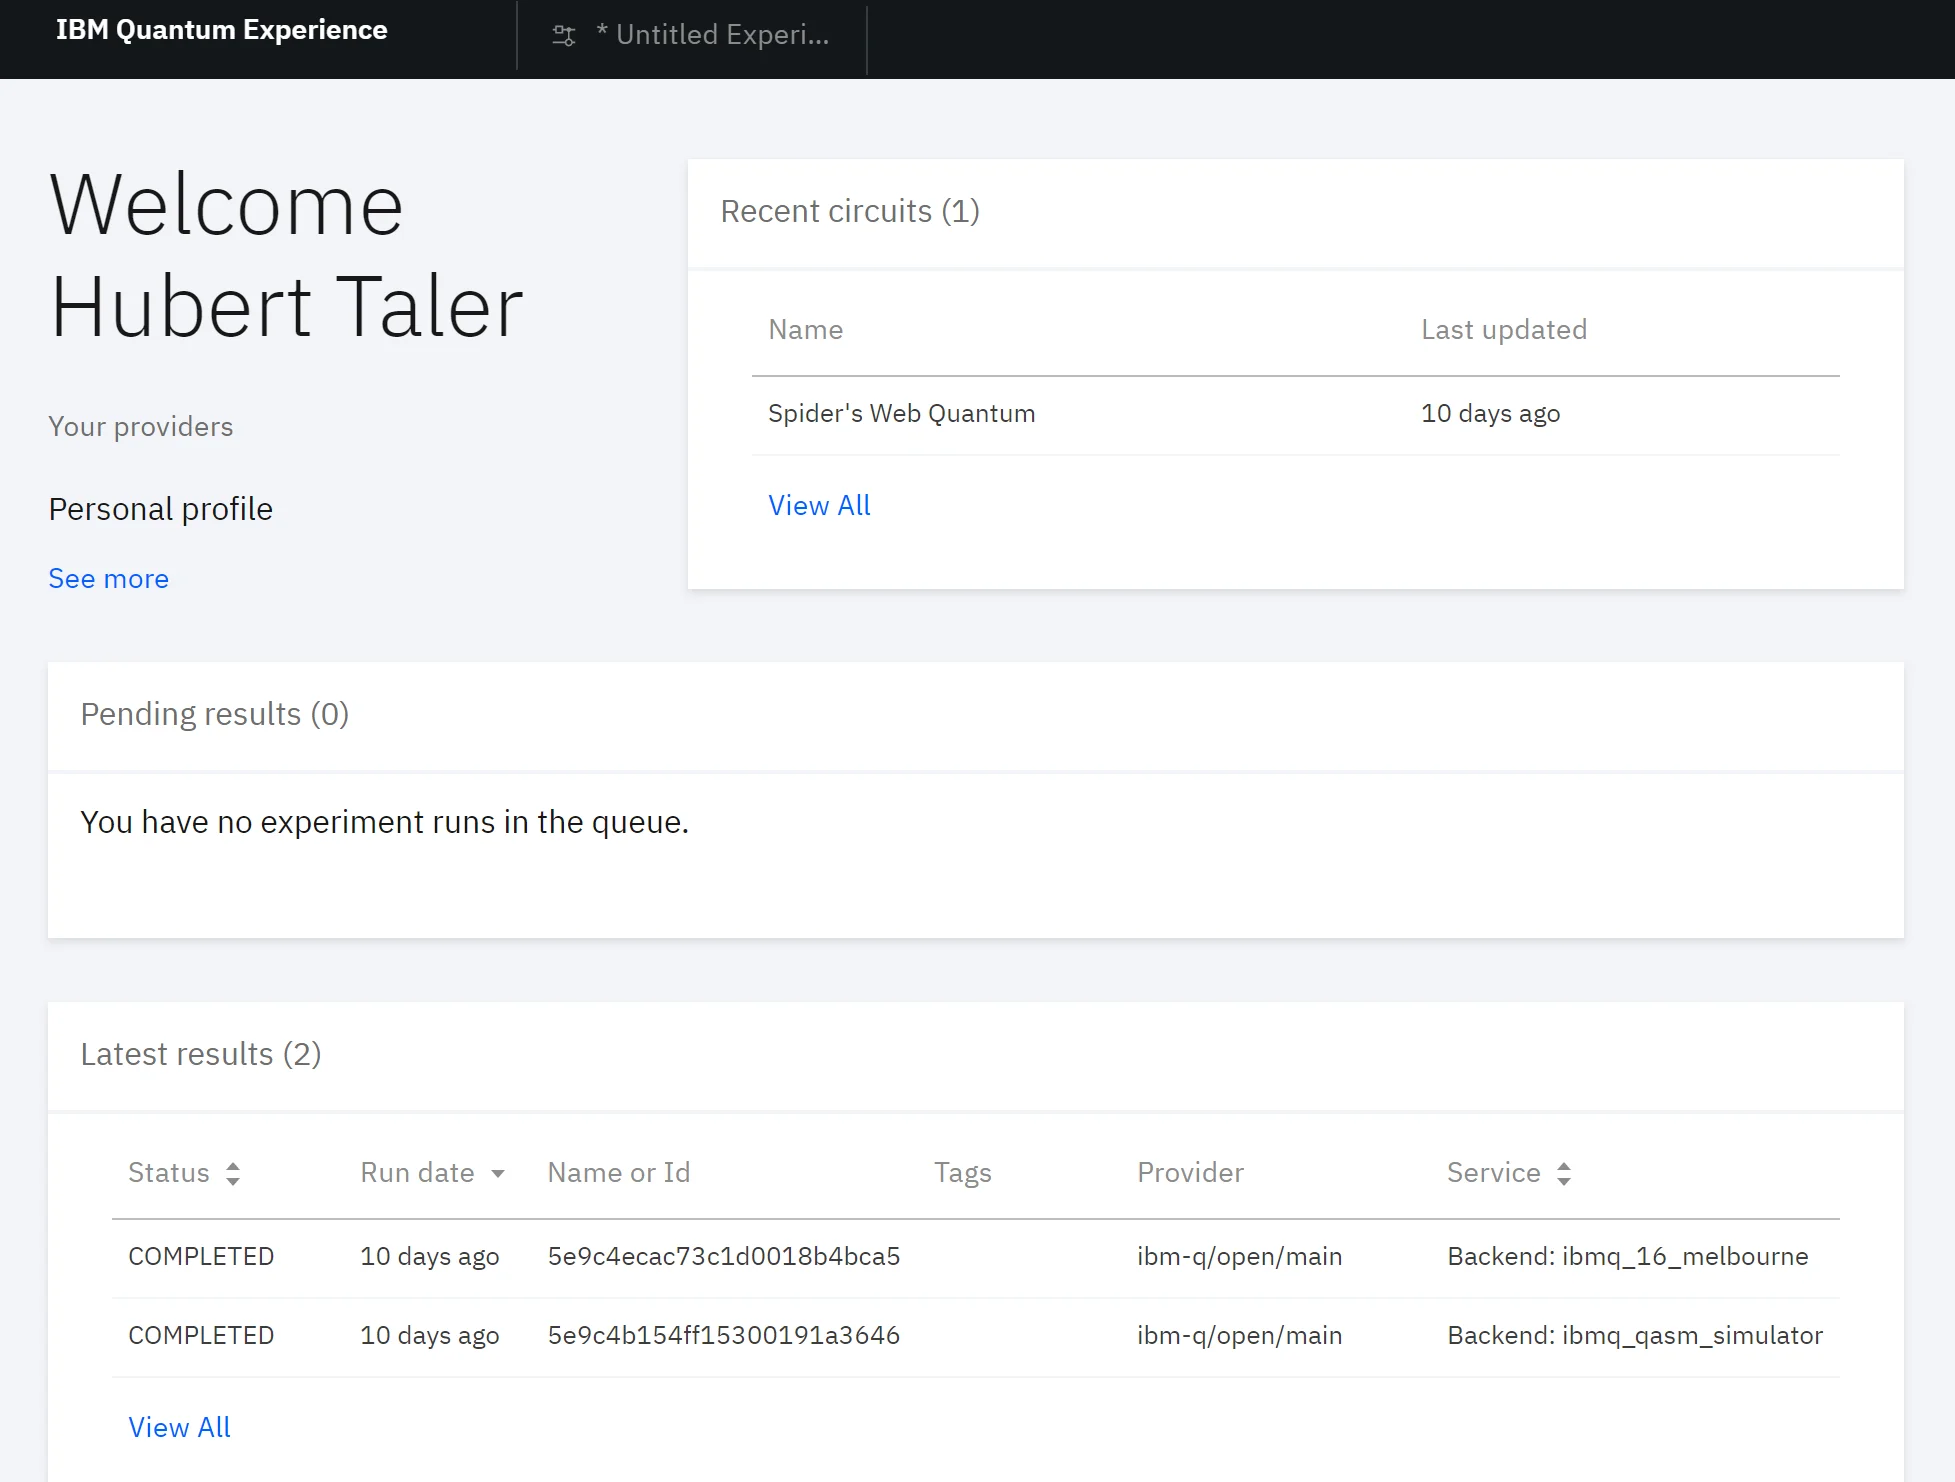The width and height of the screenshot is (1955, 1482).
Task: Sort results by Status arrows
Action: 233,1174
